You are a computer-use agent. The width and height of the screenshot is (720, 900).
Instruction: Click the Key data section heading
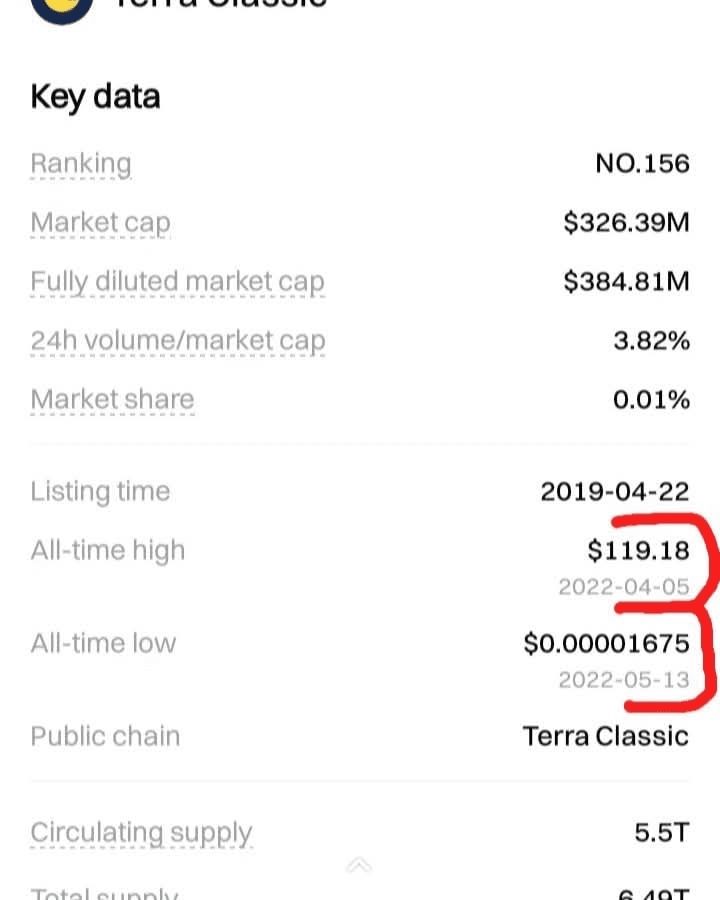point(95,97)
